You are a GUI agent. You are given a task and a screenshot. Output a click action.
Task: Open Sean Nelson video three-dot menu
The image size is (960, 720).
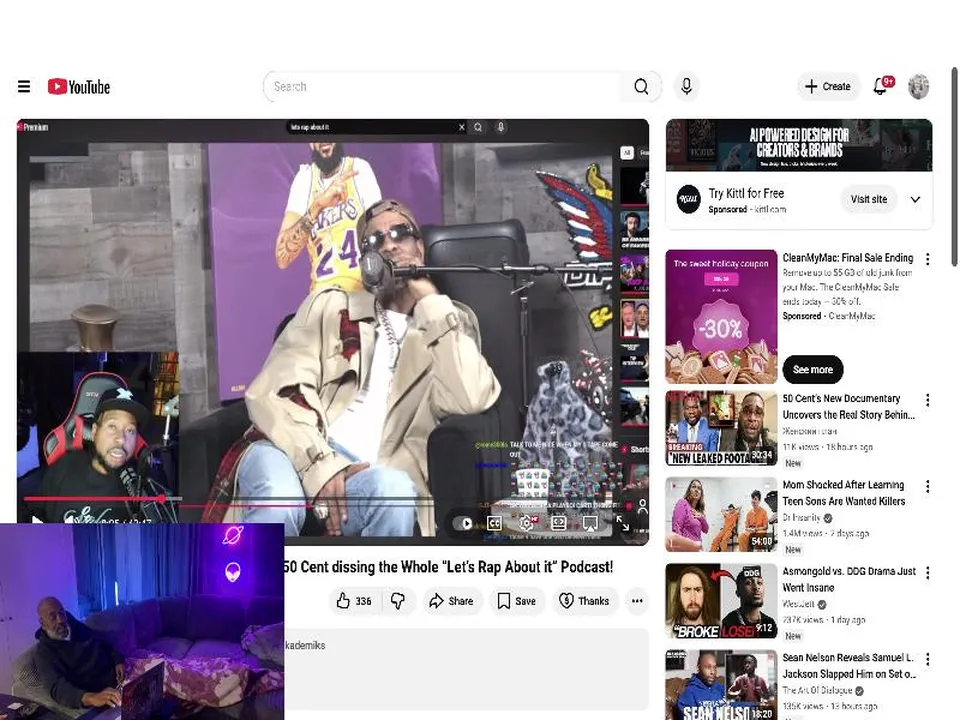pyautogui.click(x=928, y=659)
